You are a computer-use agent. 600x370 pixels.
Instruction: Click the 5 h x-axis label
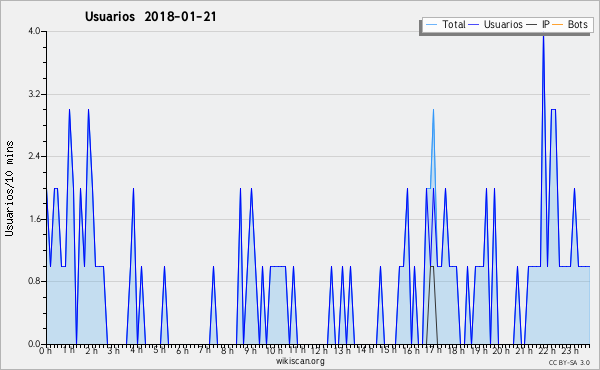click(x=159, y=350)
